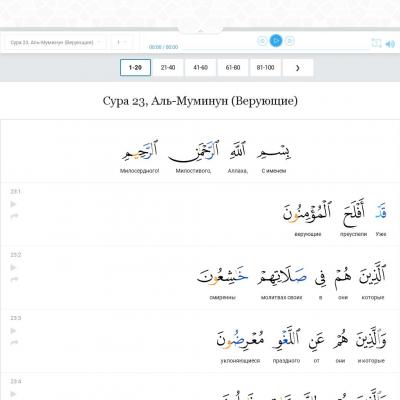
Task: Go to verses 41-60 tab
Action: (200, 68)
